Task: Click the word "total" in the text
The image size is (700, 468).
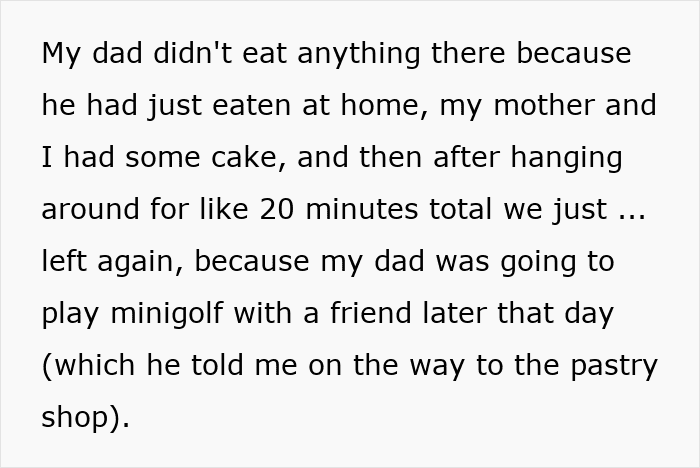Action: pyautogui.click(x=465, y=210)
